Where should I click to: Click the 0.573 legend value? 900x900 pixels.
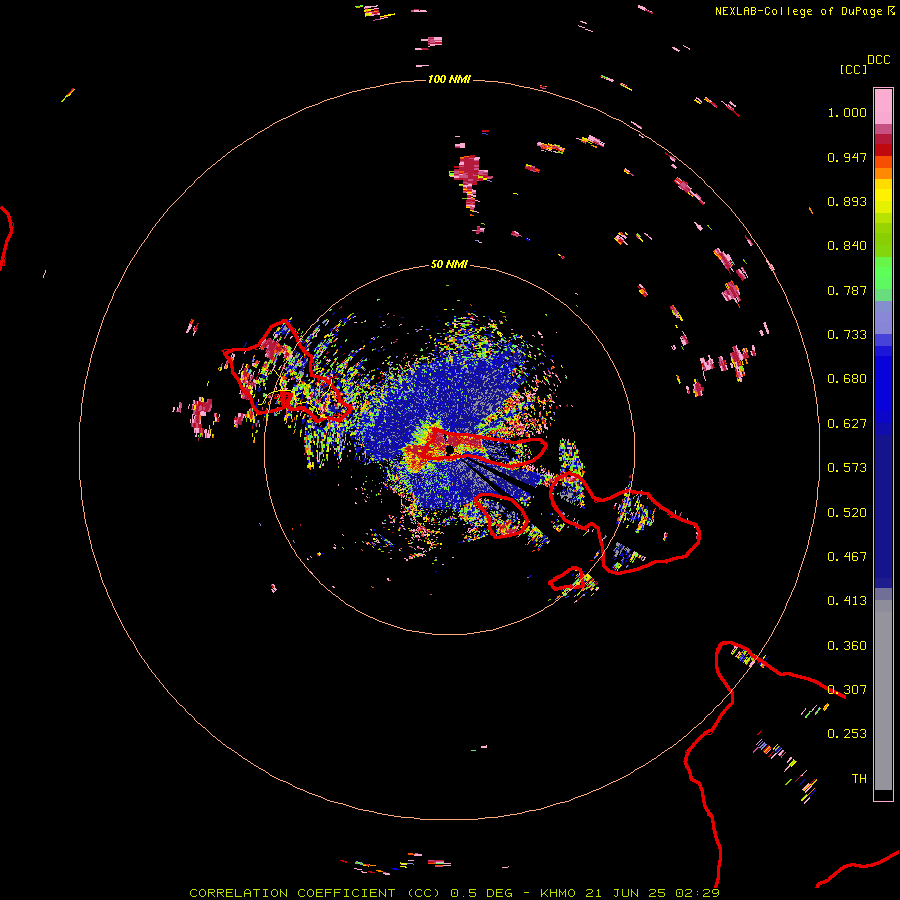847,468
